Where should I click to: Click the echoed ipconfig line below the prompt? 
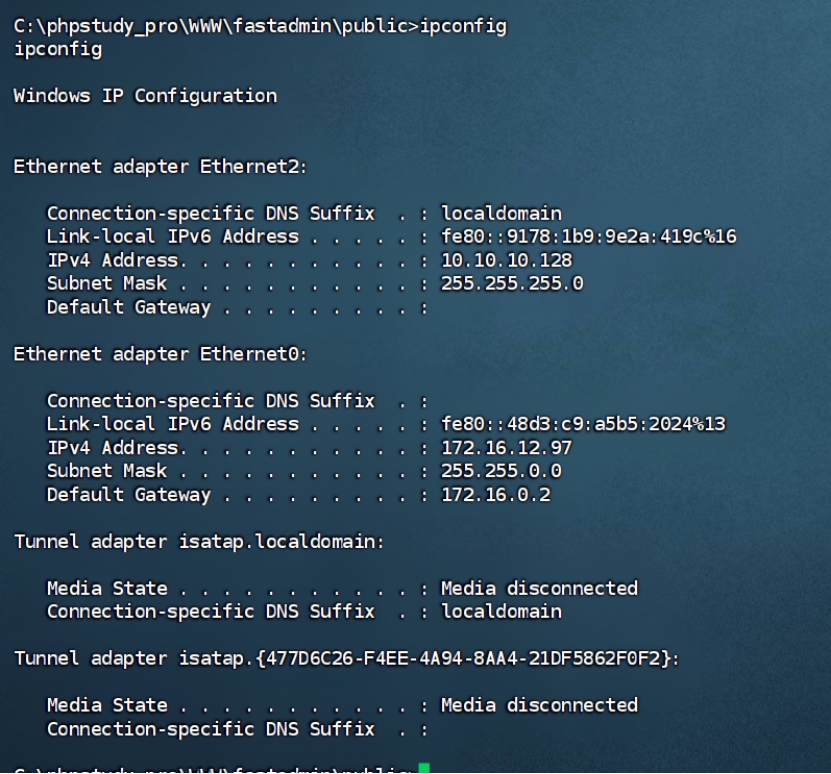pos(58,49)
